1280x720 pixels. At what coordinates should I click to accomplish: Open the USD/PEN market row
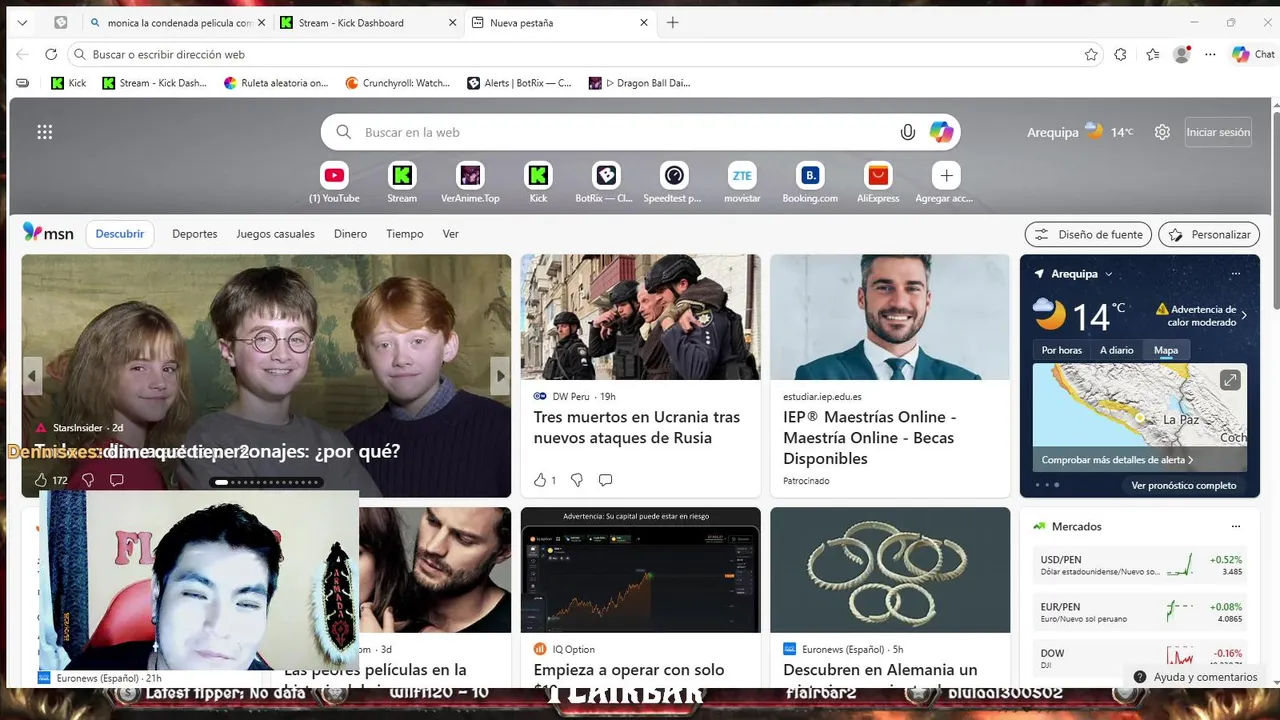pyautogui.click(x=1139, y=565)
